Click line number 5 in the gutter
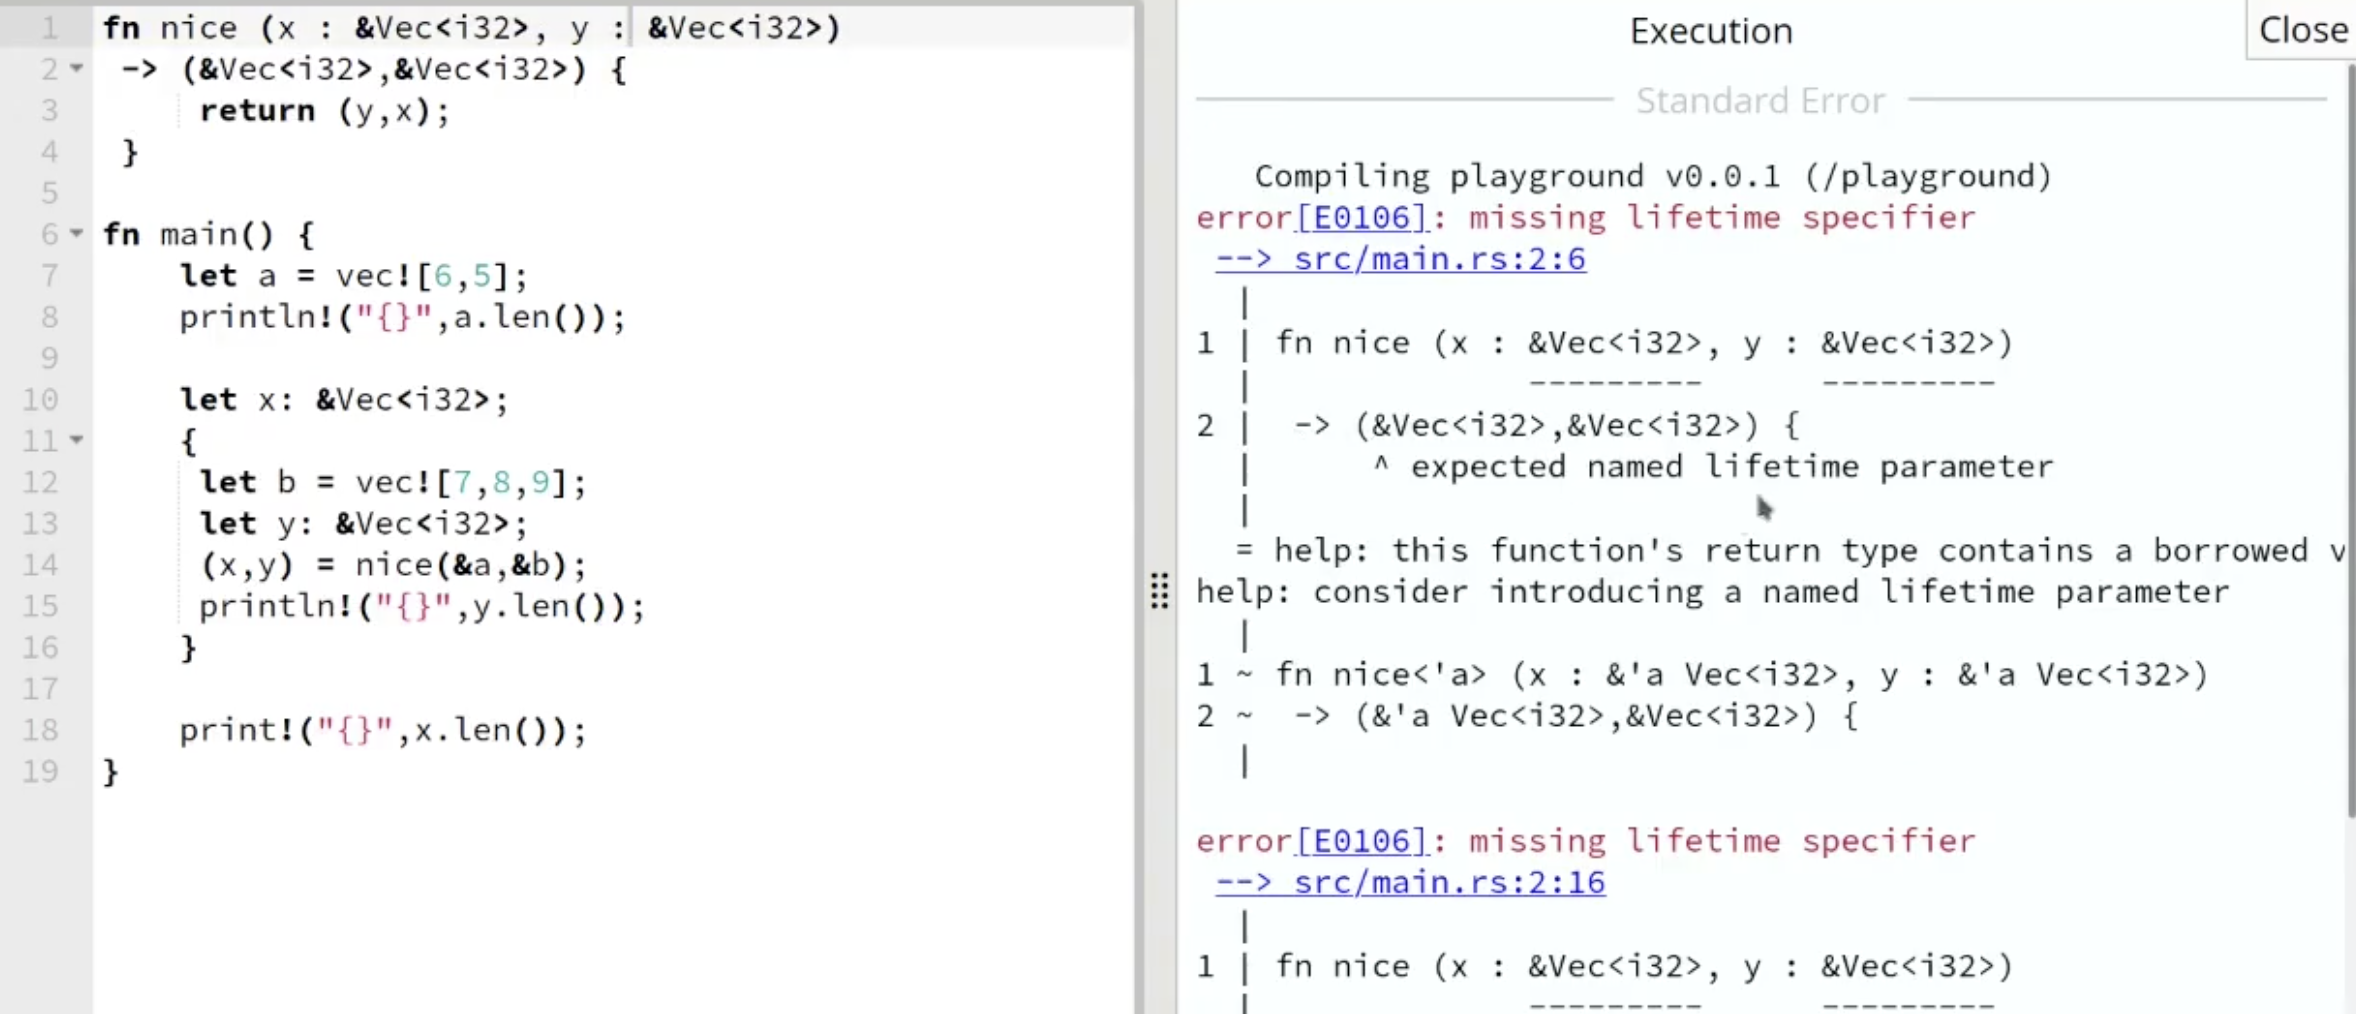2356x1014 pixels. (x=49, y=193)
